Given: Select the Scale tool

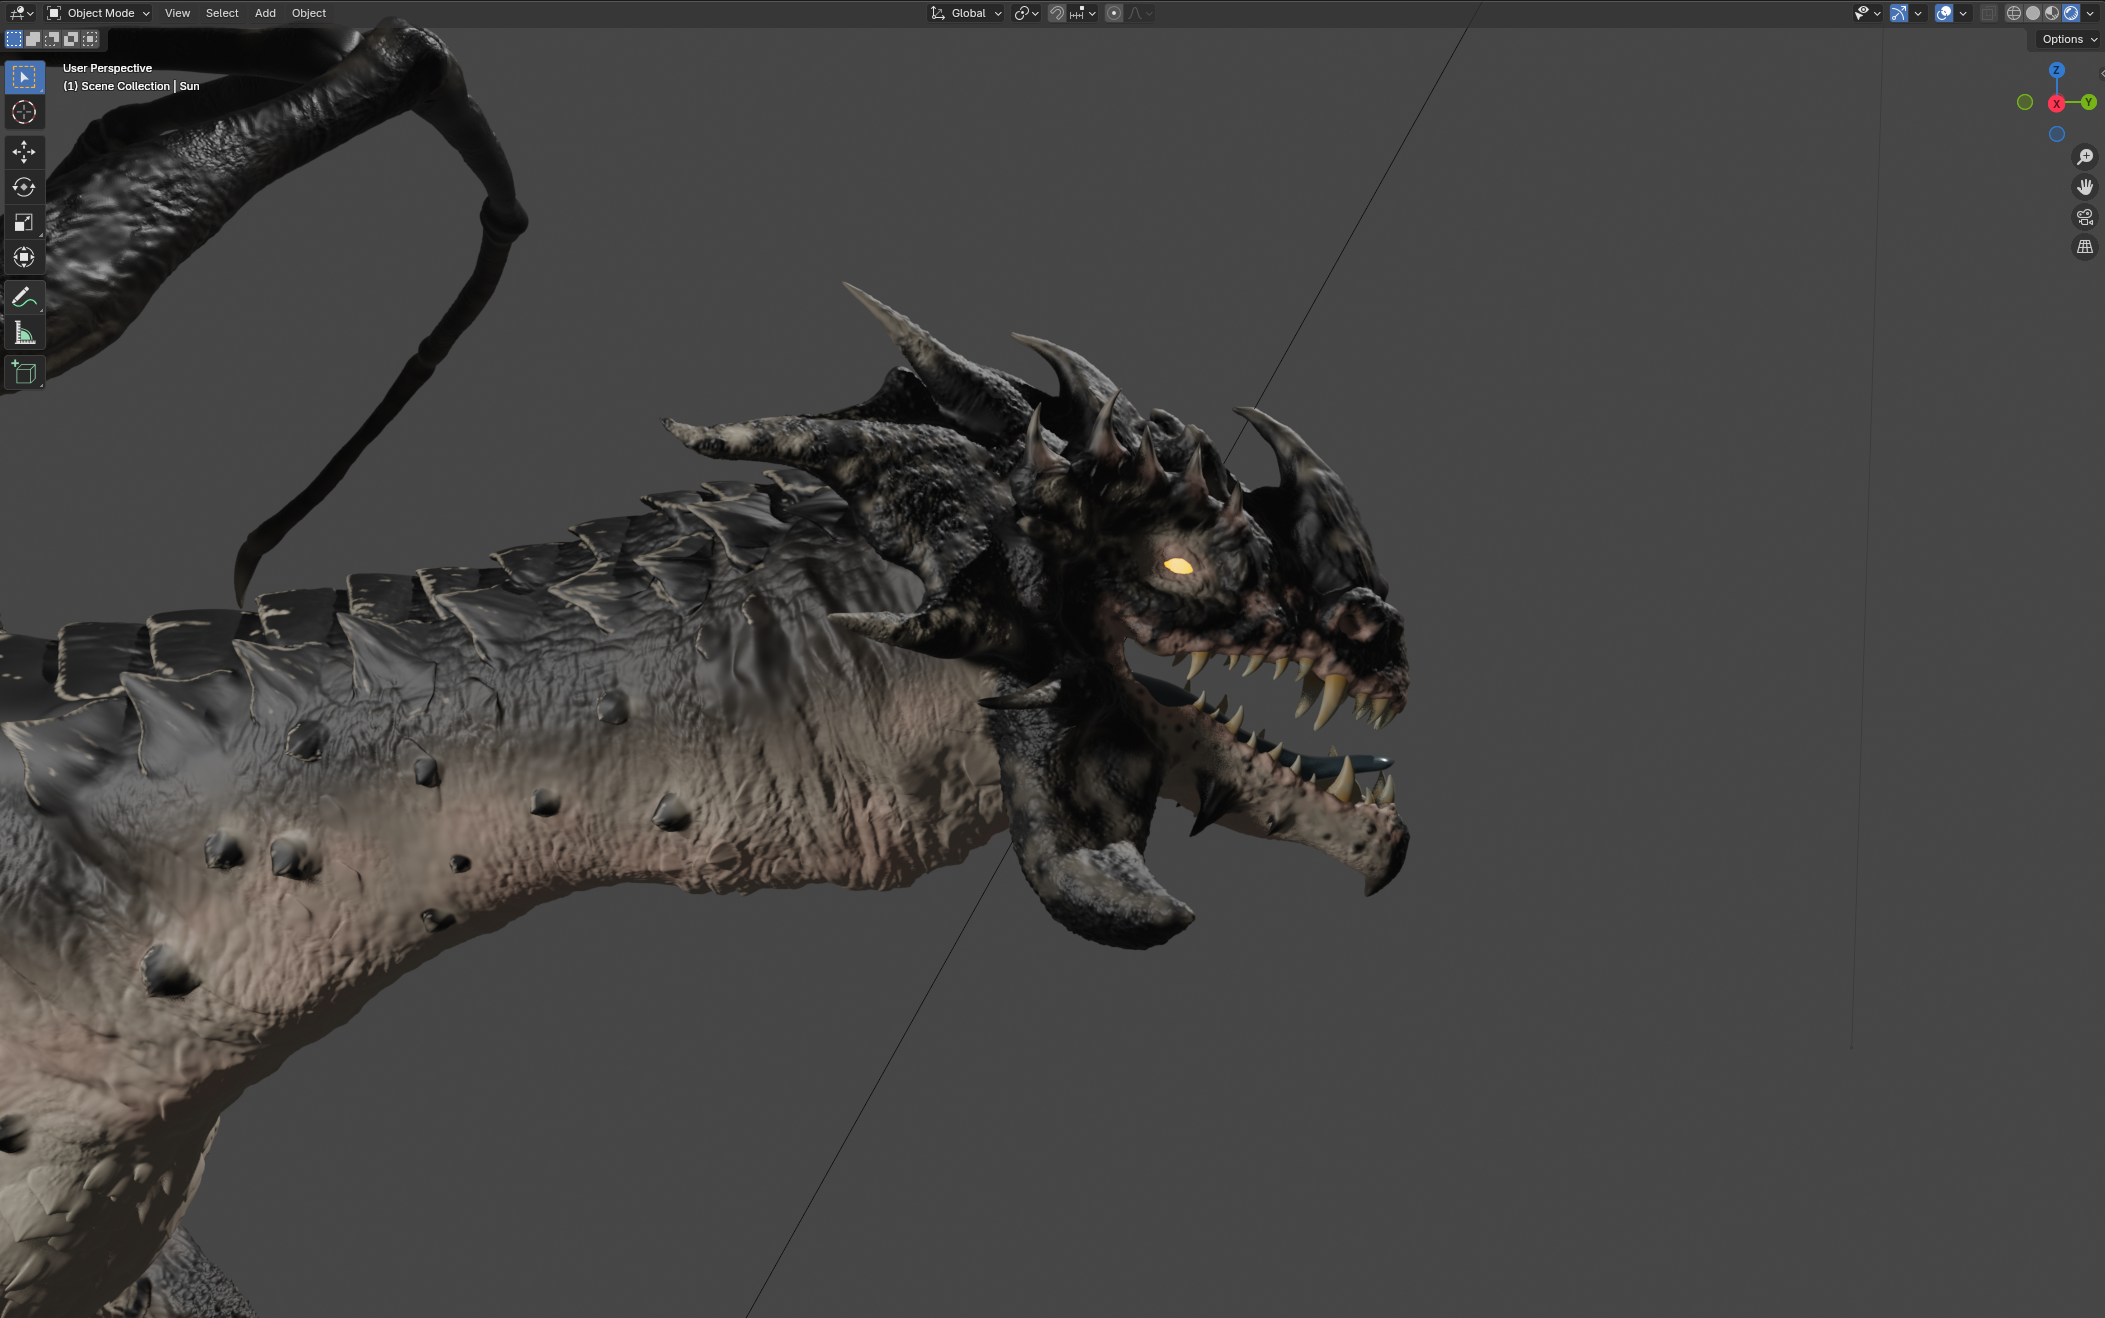Looking at the screenshot, I should (24, 222).
